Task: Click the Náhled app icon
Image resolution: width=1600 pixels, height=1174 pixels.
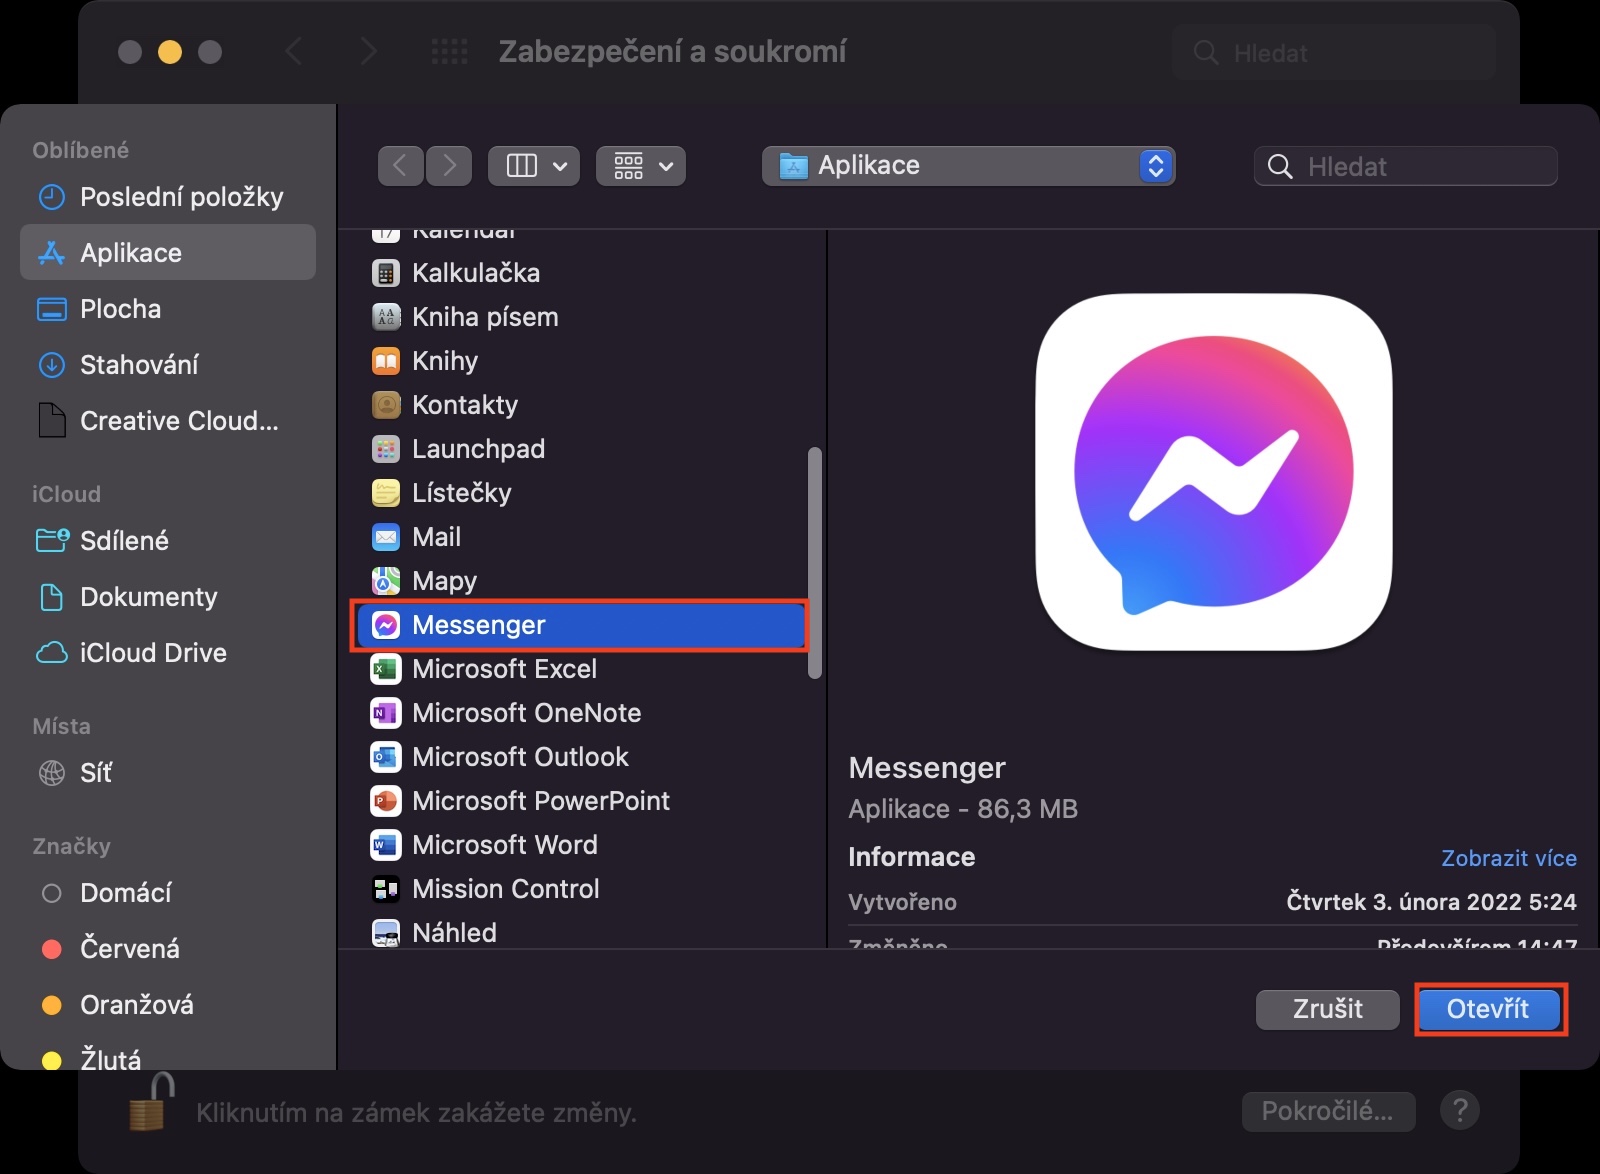Action: [386, 933]
